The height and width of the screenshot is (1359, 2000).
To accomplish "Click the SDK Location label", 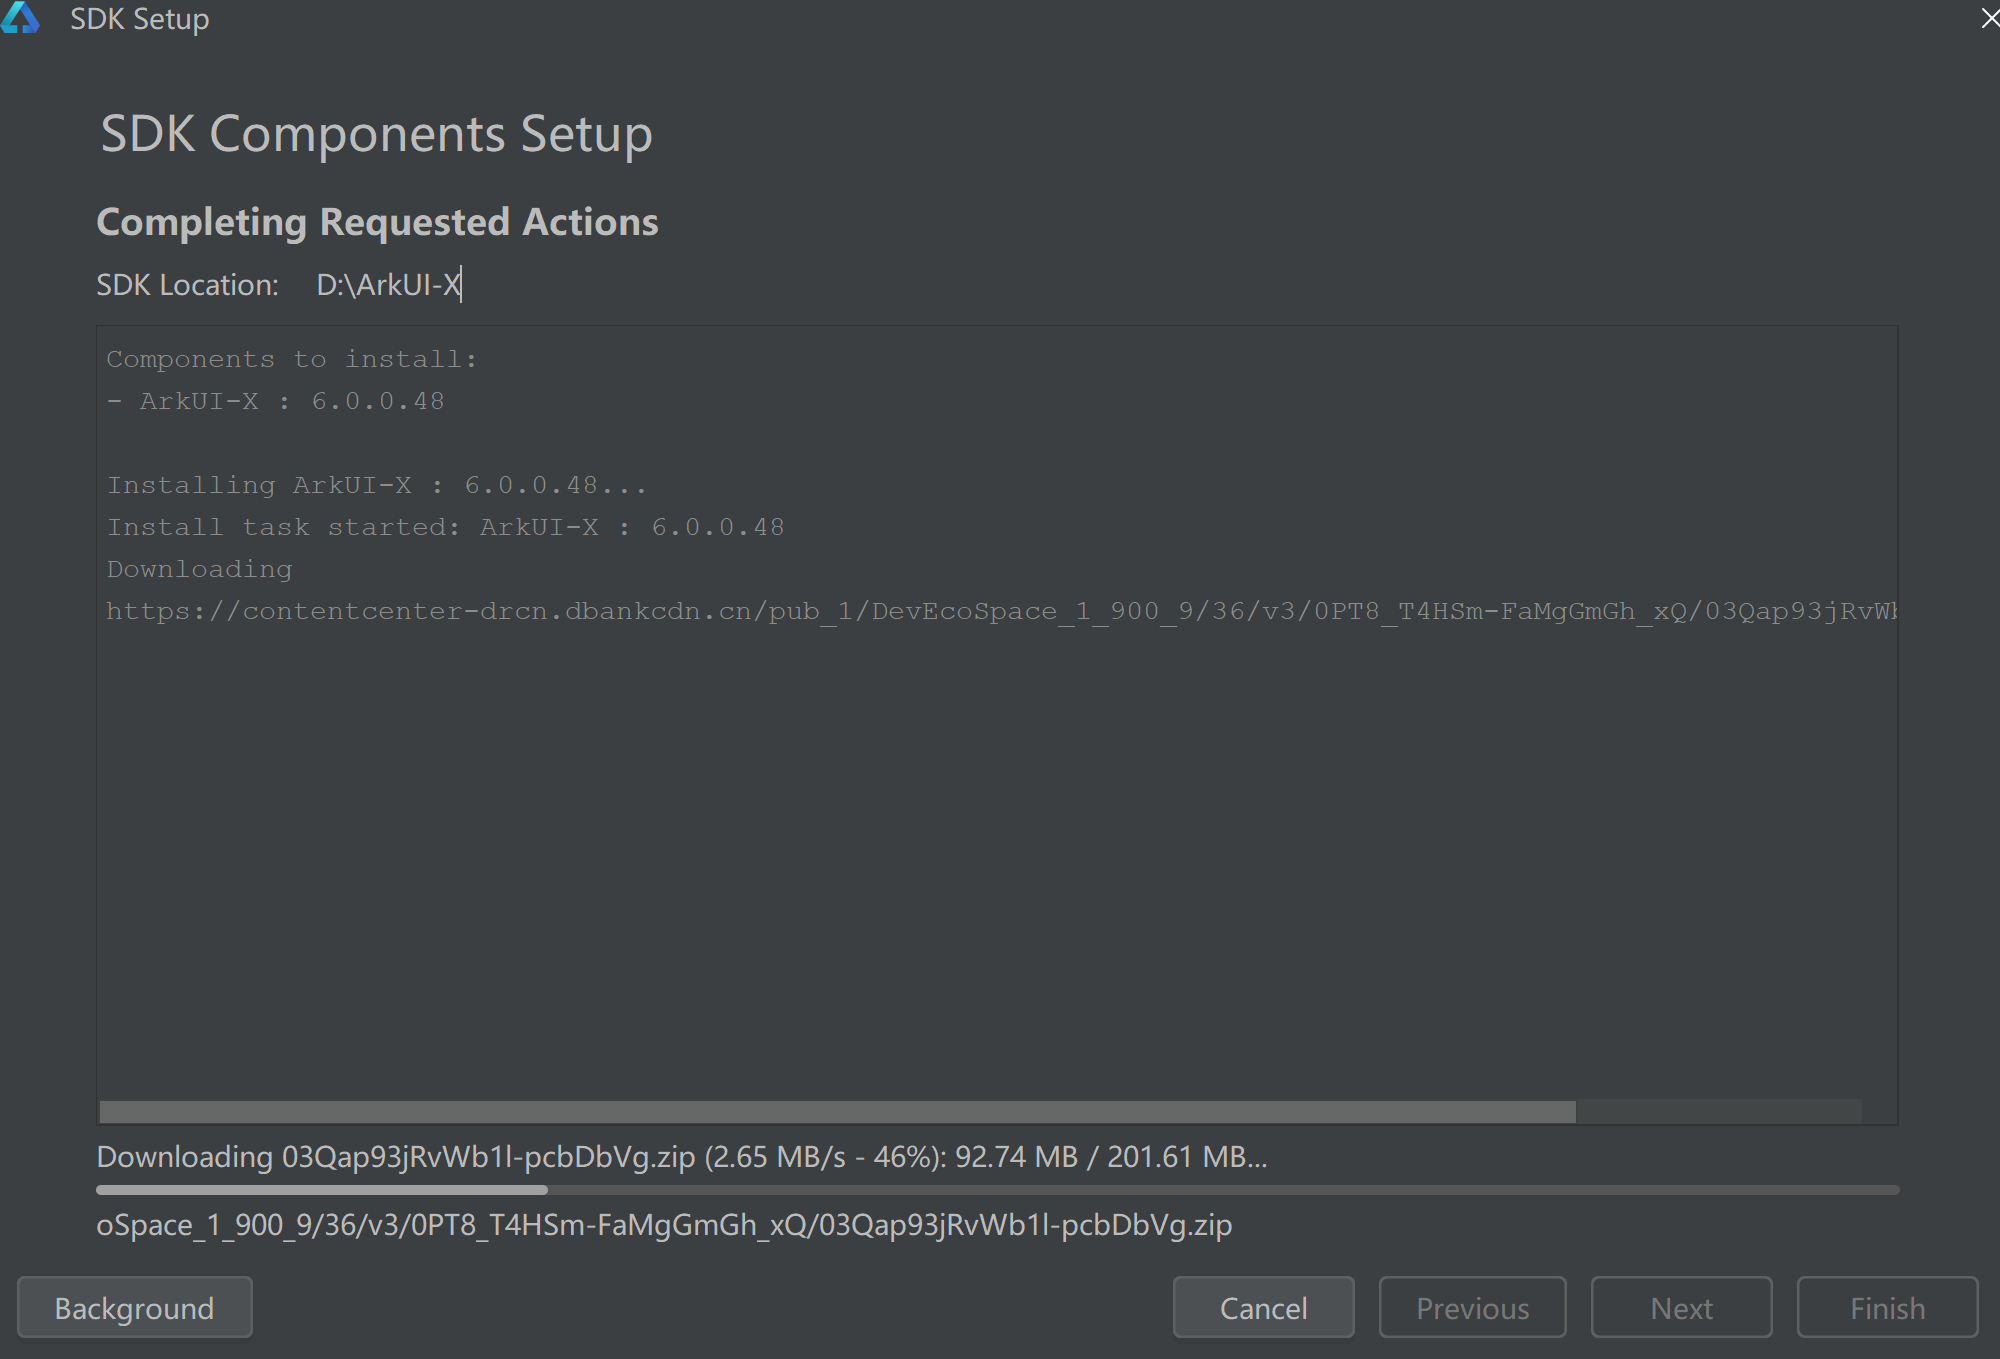I will 187,285.
